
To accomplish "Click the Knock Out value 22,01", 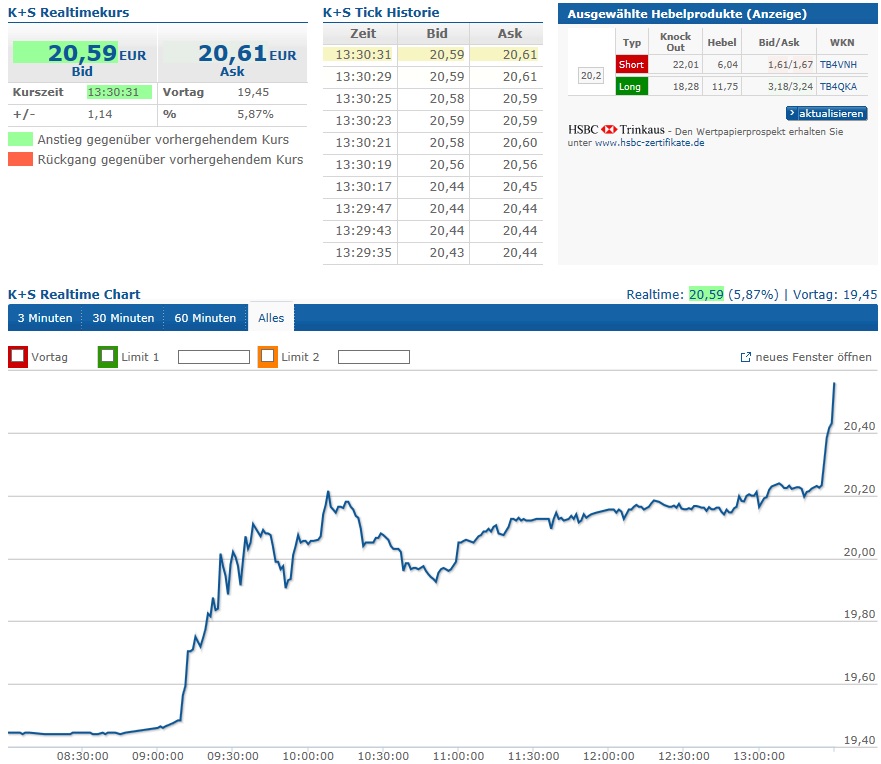I will [x=686, y=65].
